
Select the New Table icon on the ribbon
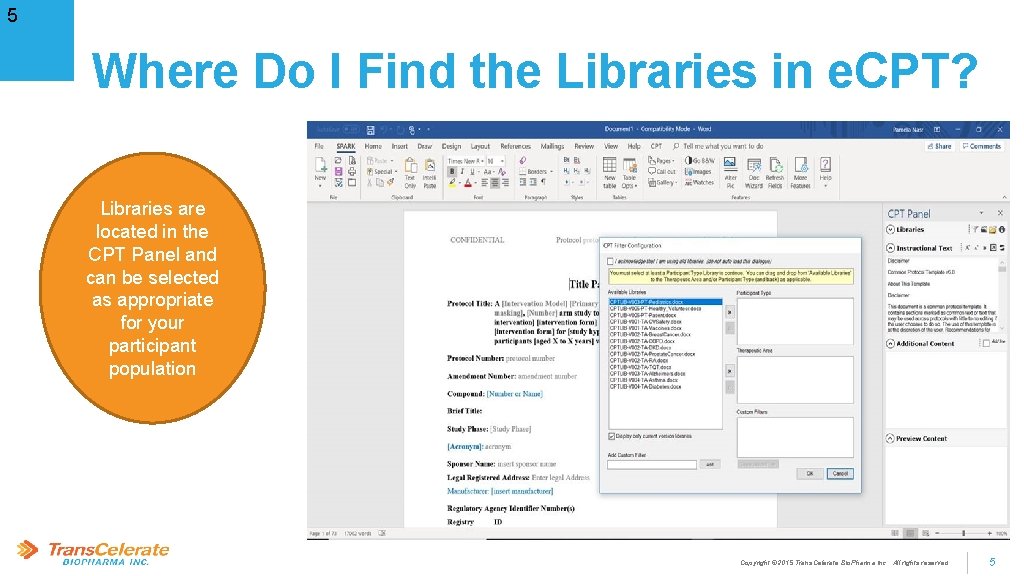pos(608,166)
